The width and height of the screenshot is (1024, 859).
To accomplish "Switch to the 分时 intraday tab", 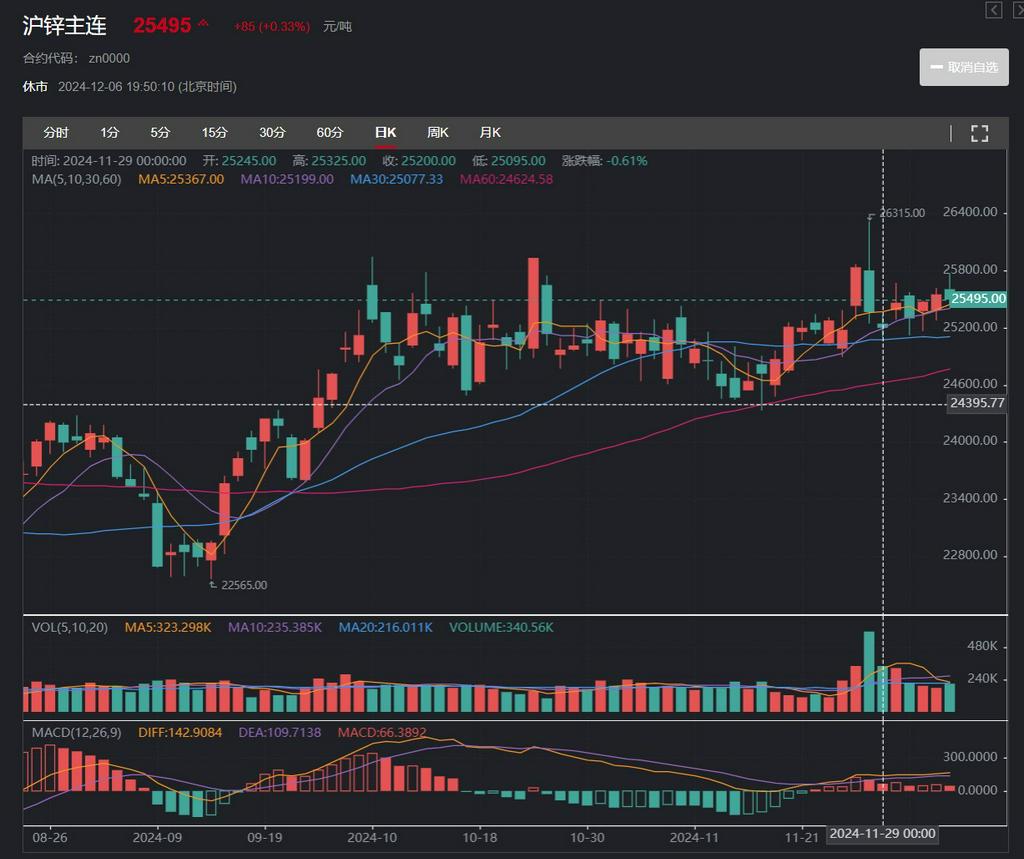I will point(56,133).
